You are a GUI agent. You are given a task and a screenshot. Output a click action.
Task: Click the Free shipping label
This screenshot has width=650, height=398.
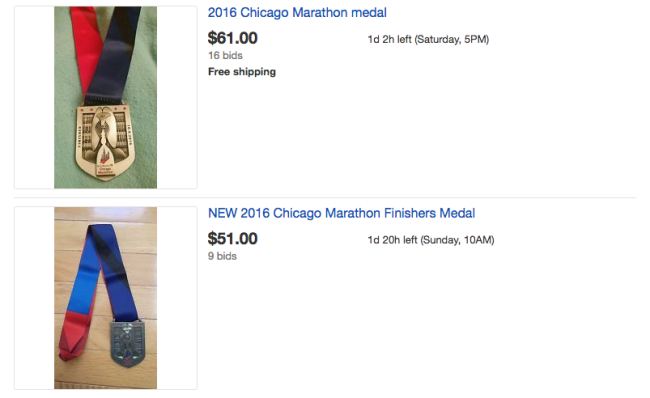click(242, 72)
